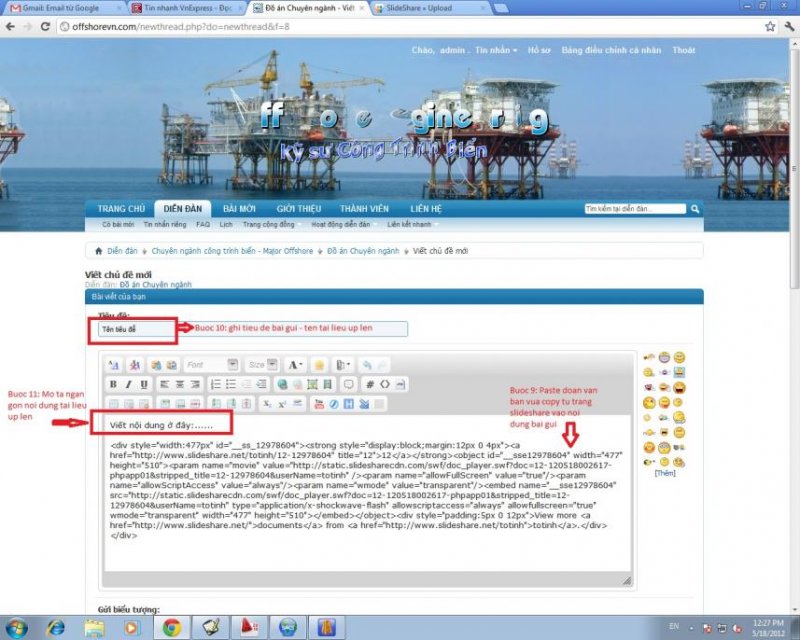The height and width of the screenshot is (640, 800).
Task: Open Bảng điều chỉnh cá nhân link
Action: point(611,50)
